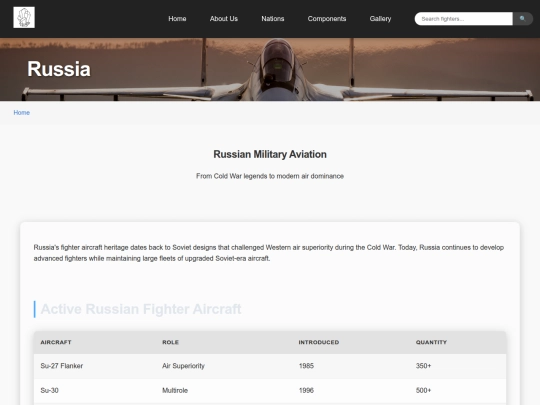This screenshot has height=405, width=540.
Task: Open the About Us page
Action: [224, 19]
